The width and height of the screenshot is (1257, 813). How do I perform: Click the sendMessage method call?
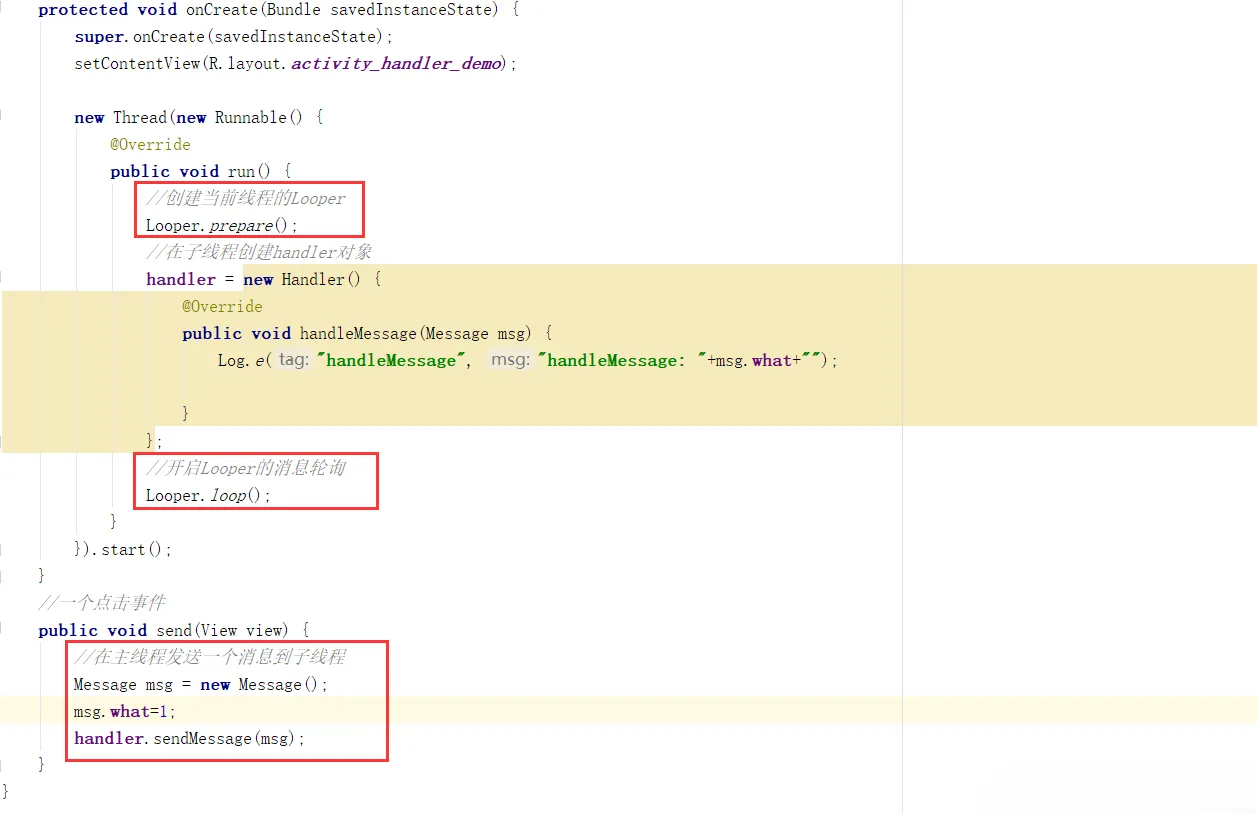coord(202,738)
